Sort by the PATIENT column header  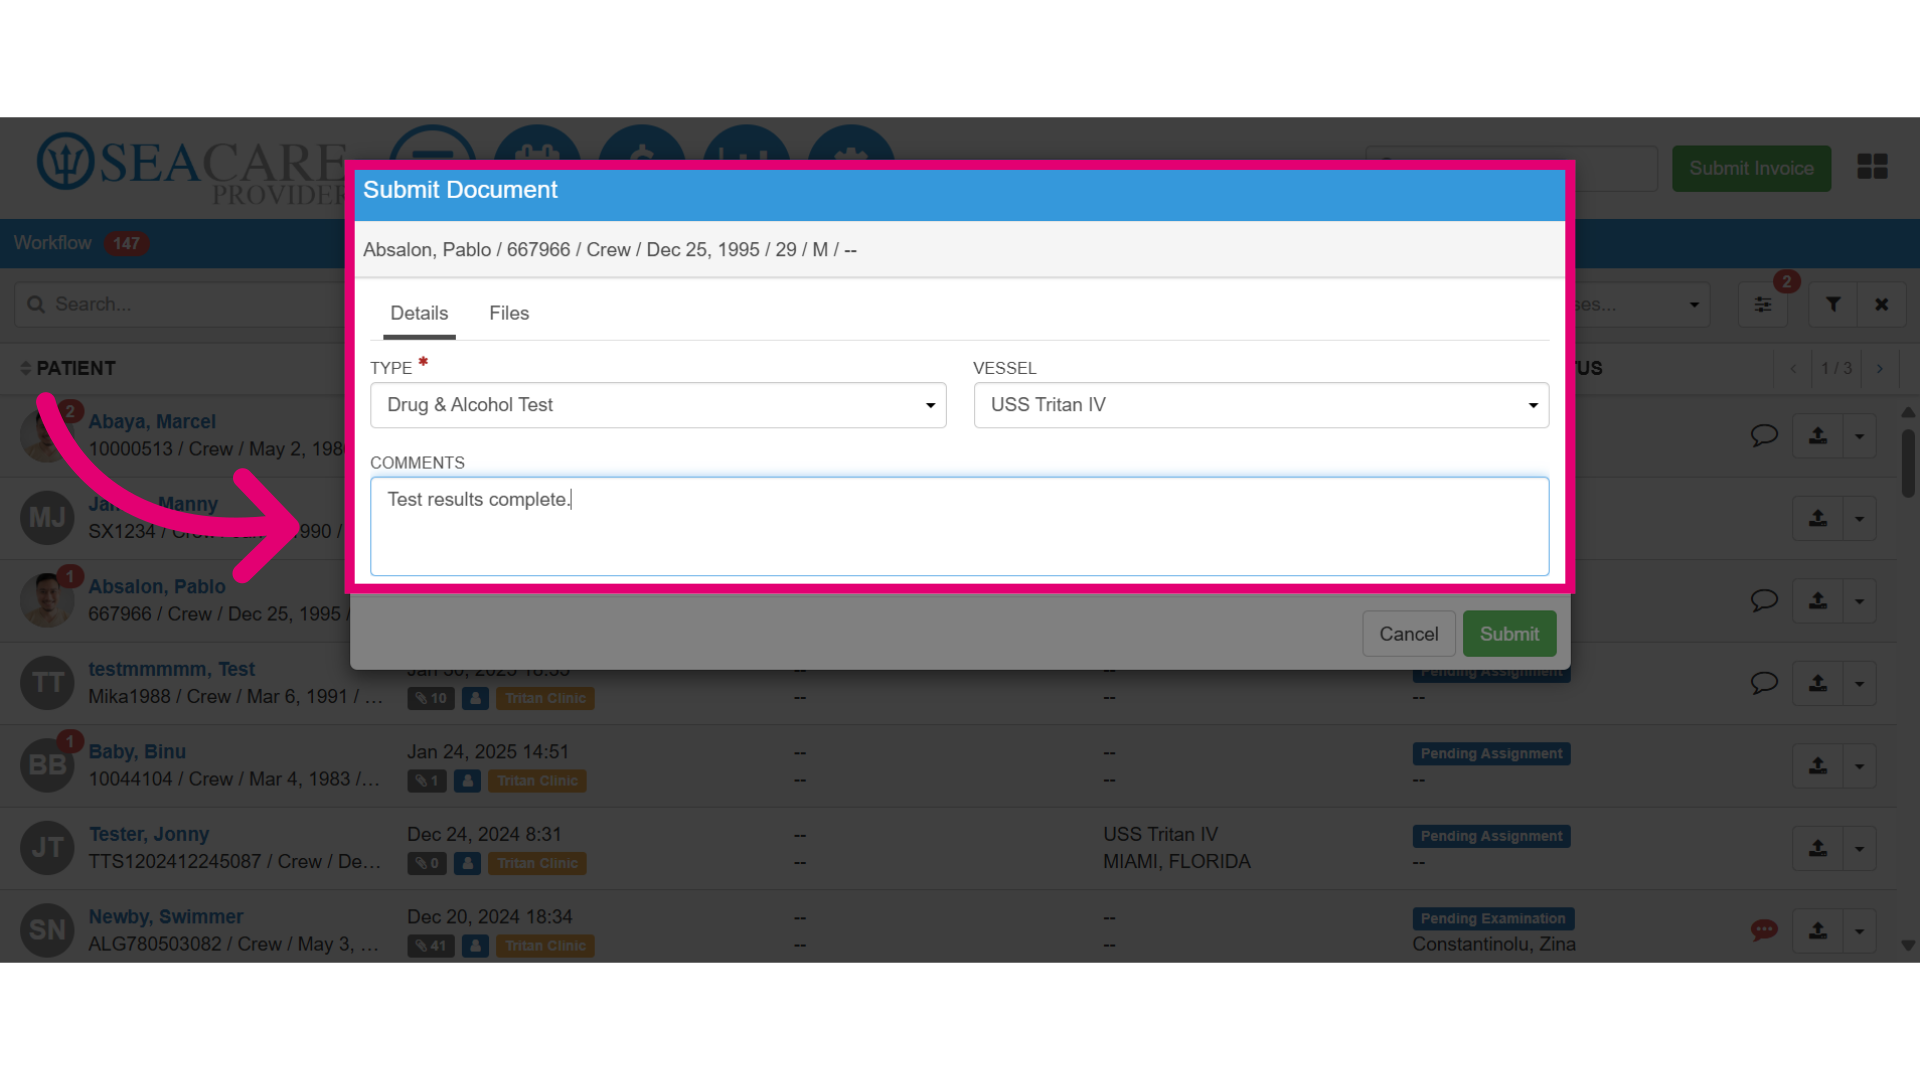pos(76,368)
